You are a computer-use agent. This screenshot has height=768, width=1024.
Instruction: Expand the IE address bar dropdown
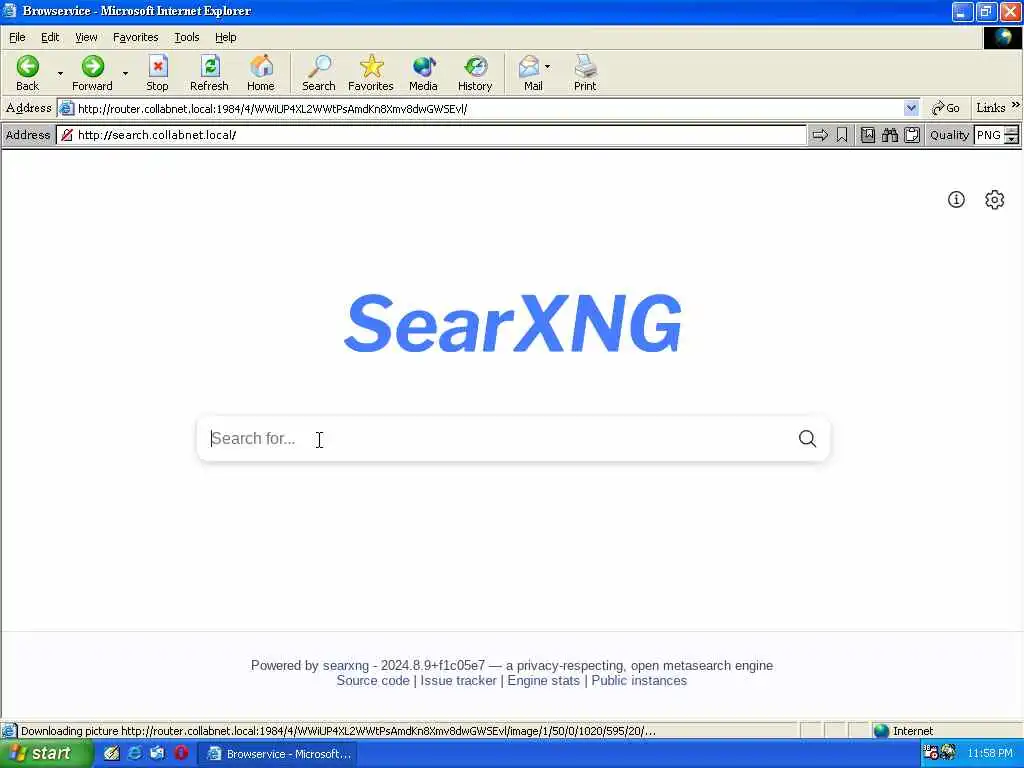911,108
